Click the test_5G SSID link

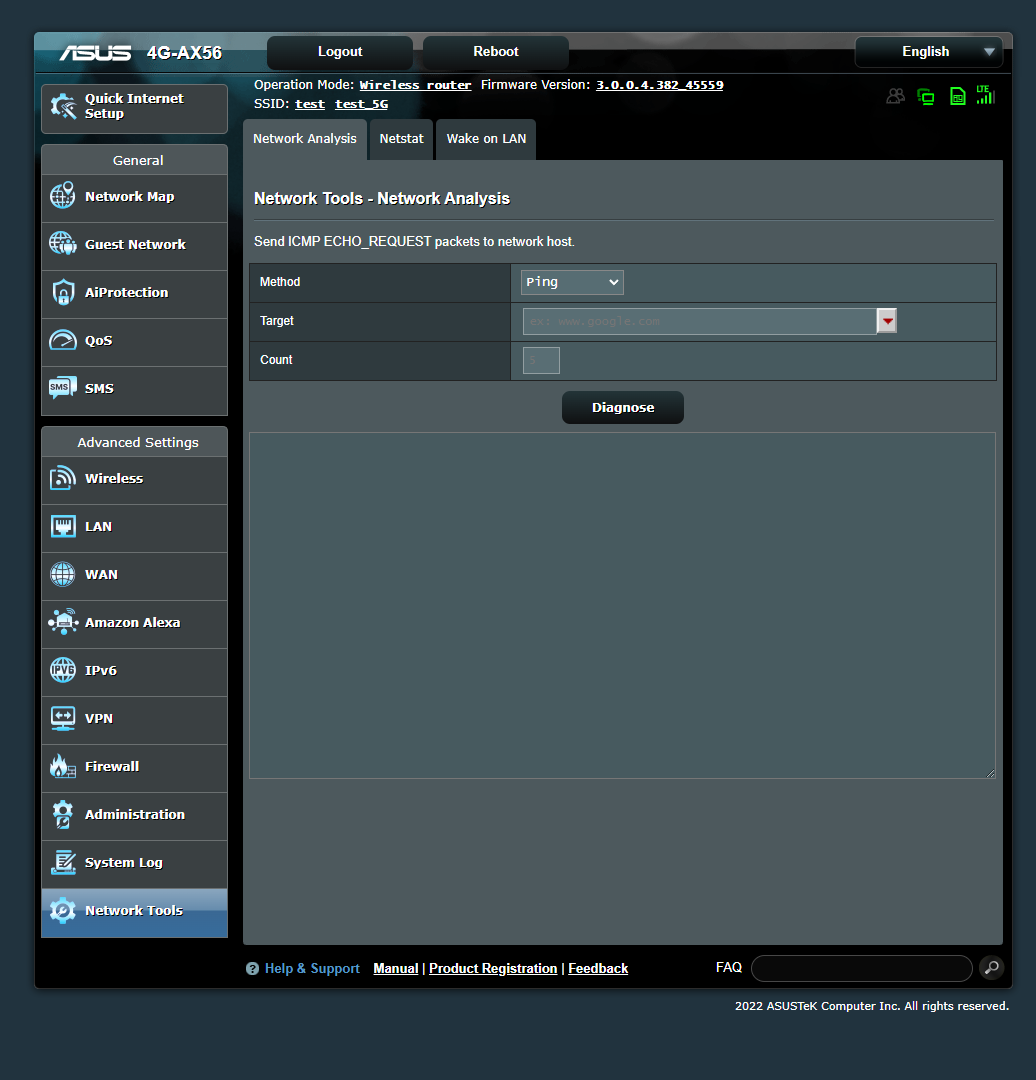pos(362,104)
